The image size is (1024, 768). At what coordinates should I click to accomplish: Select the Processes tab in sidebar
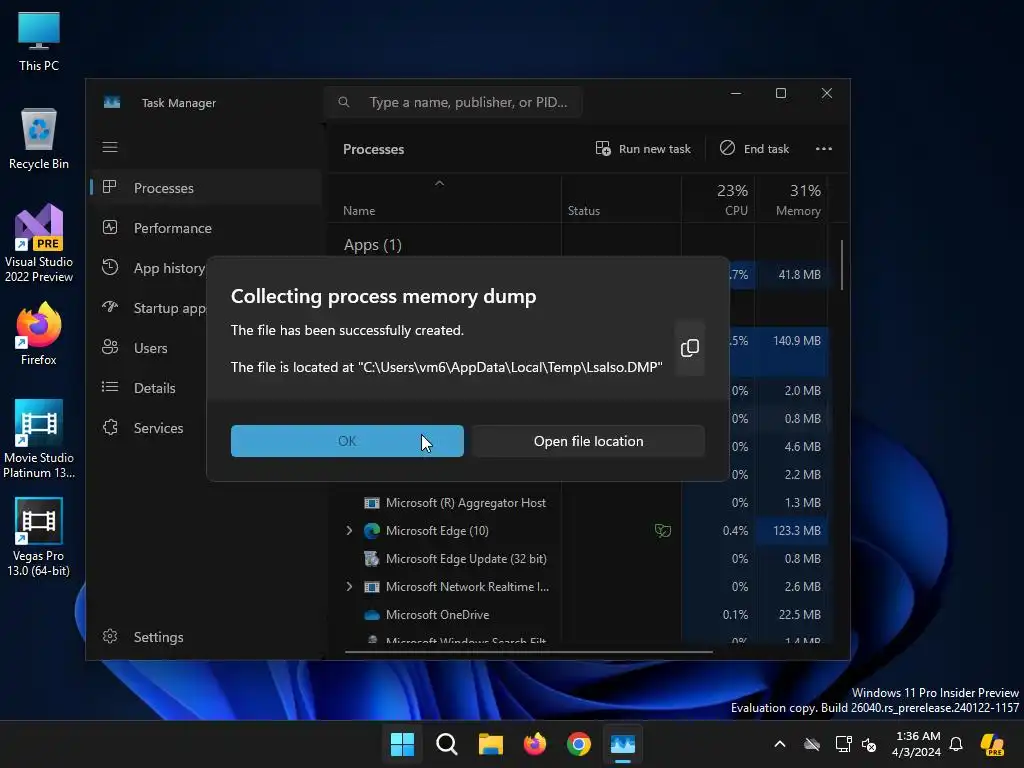(x=207, y=188)
